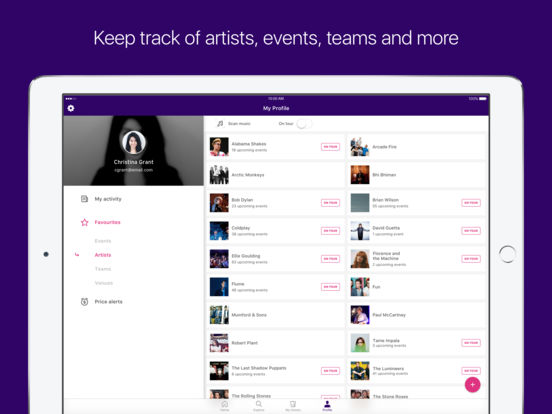Click the On Tour badge for Alabama Shakes
552x414 pixels.
(330, 147)
